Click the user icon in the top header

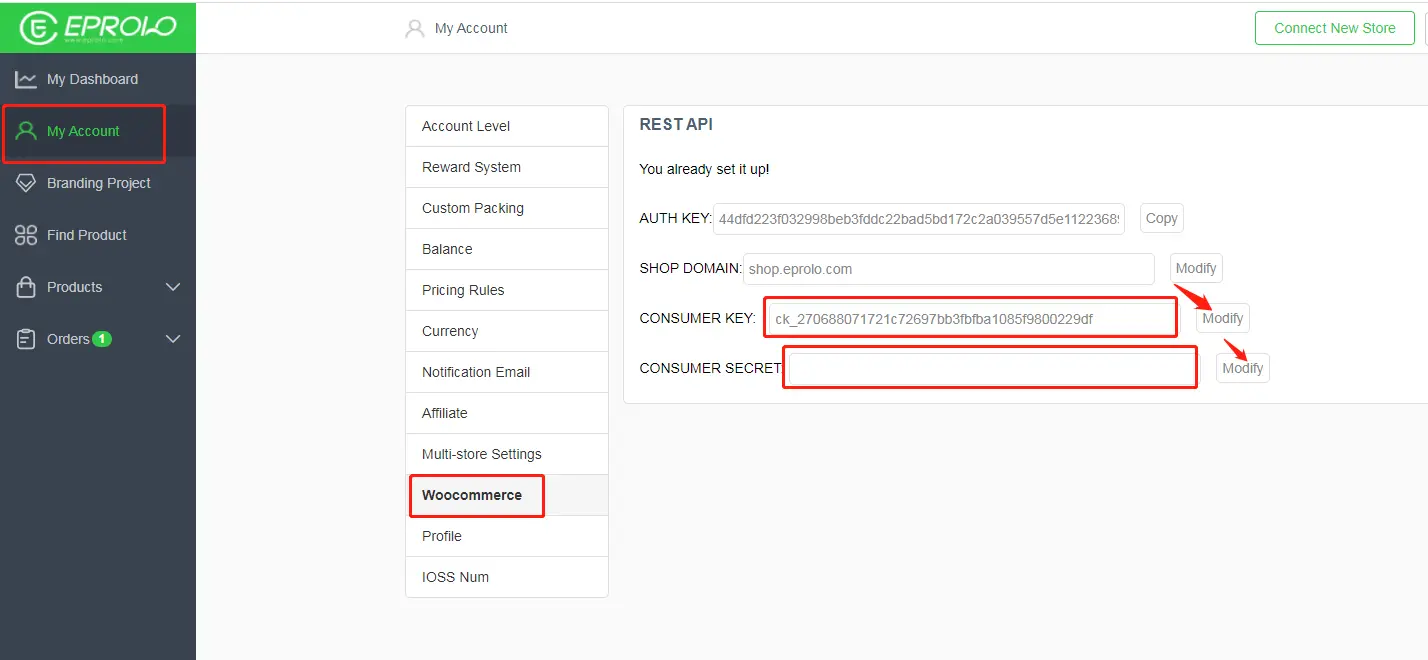point(415,28)
